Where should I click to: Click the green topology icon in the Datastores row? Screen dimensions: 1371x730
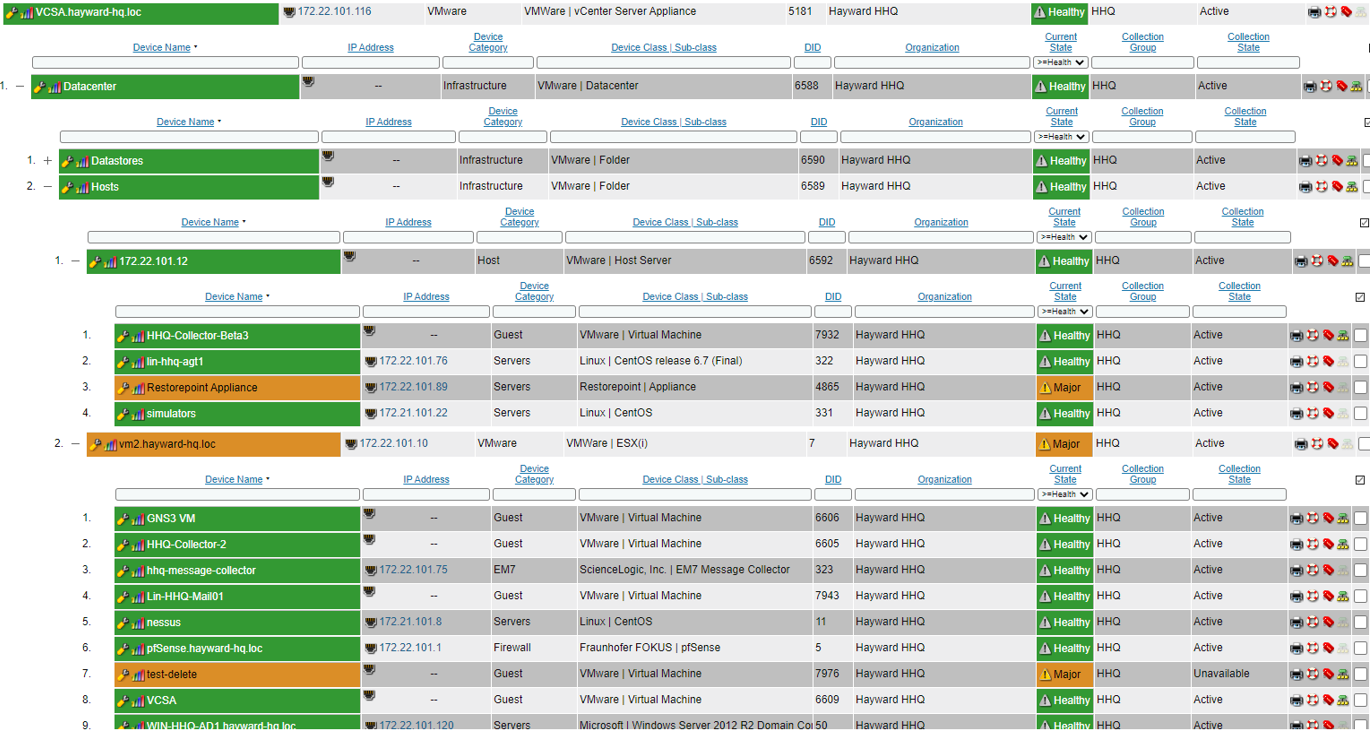[x=1352, y=161]
